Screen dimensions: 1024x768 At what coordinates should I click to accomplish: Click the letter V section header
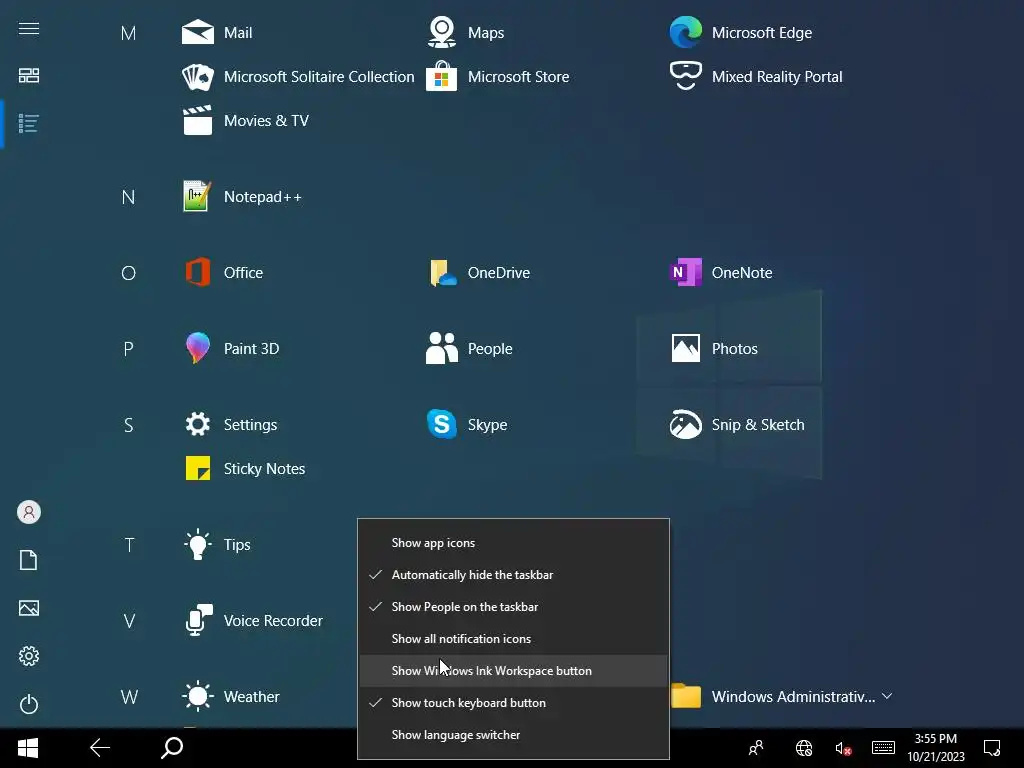coord(129,621)
